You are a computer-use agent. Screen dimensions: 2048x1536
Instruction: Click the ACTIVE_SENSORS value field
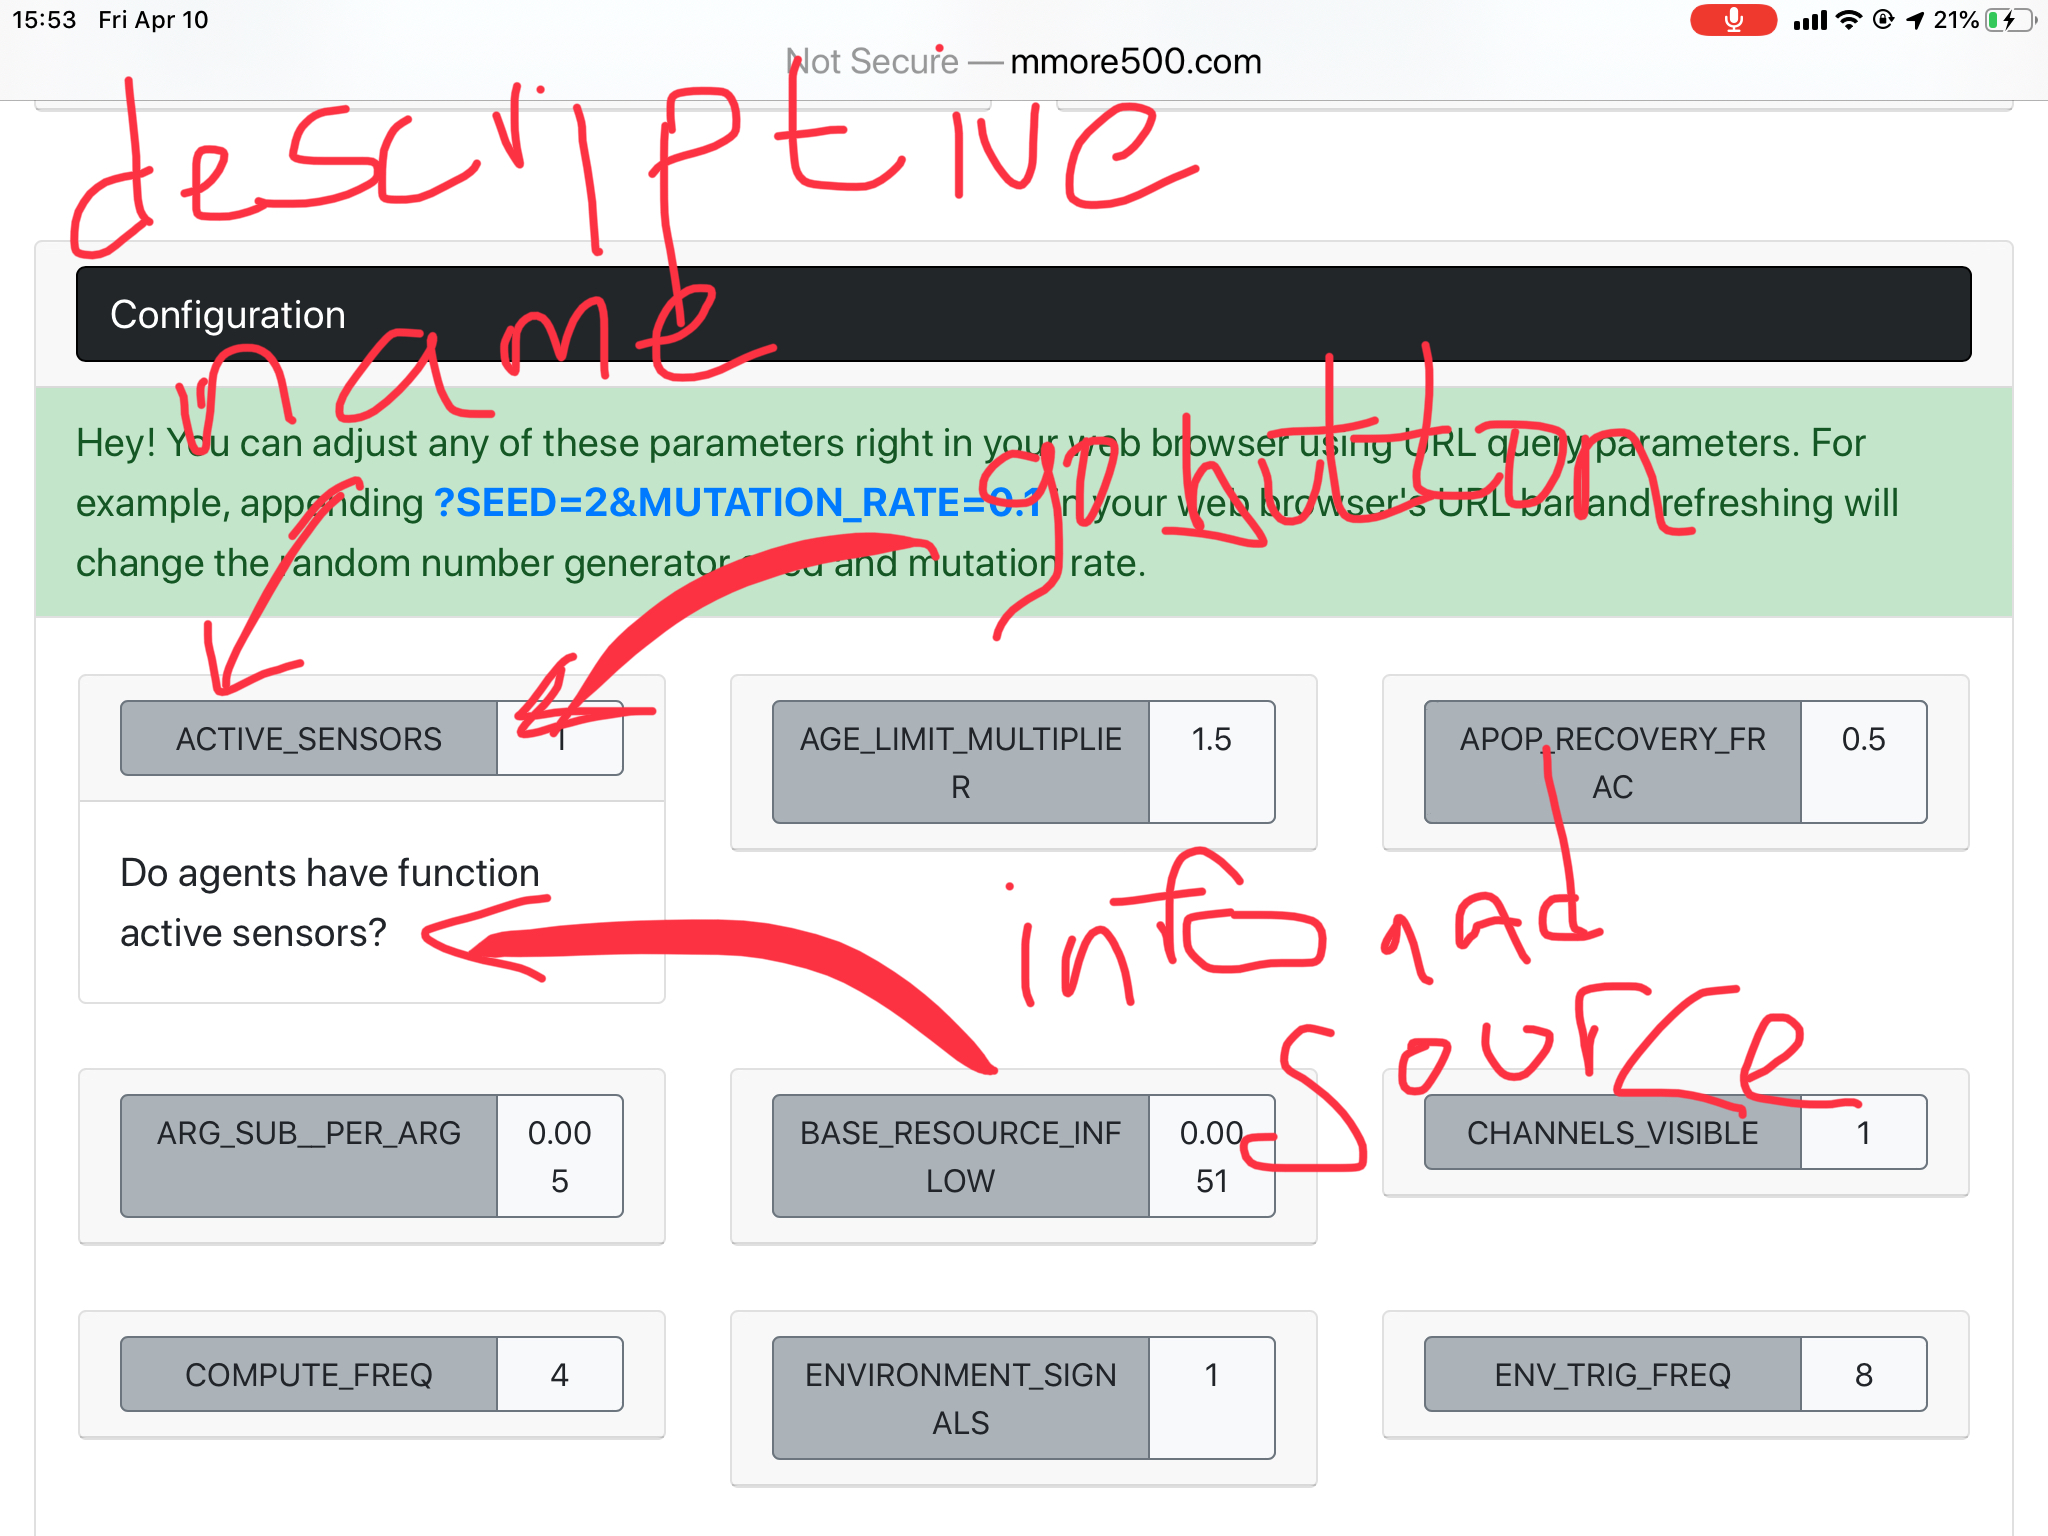point(560,739)
